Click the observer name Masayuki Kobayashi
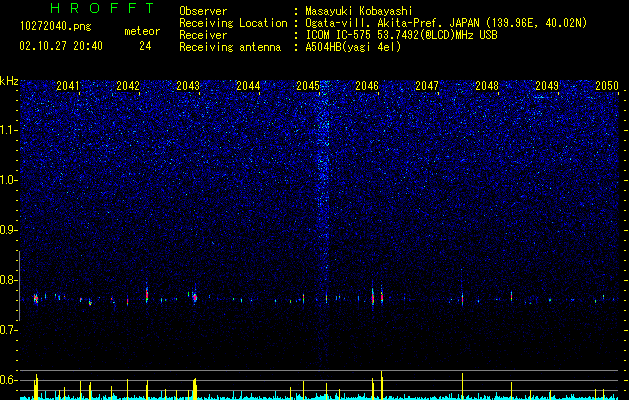Screen dimensions: 629x400 (359, 11)
